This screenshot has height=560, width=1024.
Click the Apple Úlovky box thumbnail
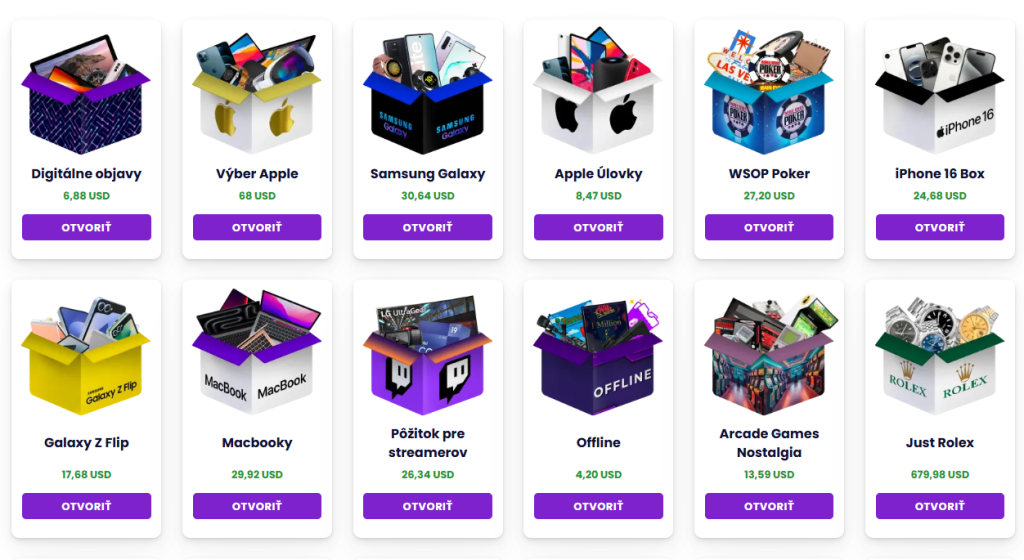[x=598, y=91]
